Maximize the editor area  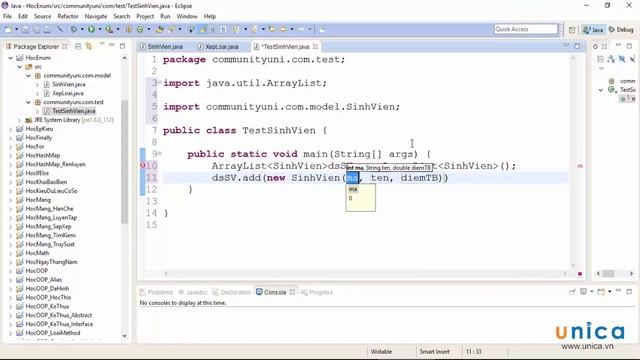pyautogui.click(x=577, y=46)
